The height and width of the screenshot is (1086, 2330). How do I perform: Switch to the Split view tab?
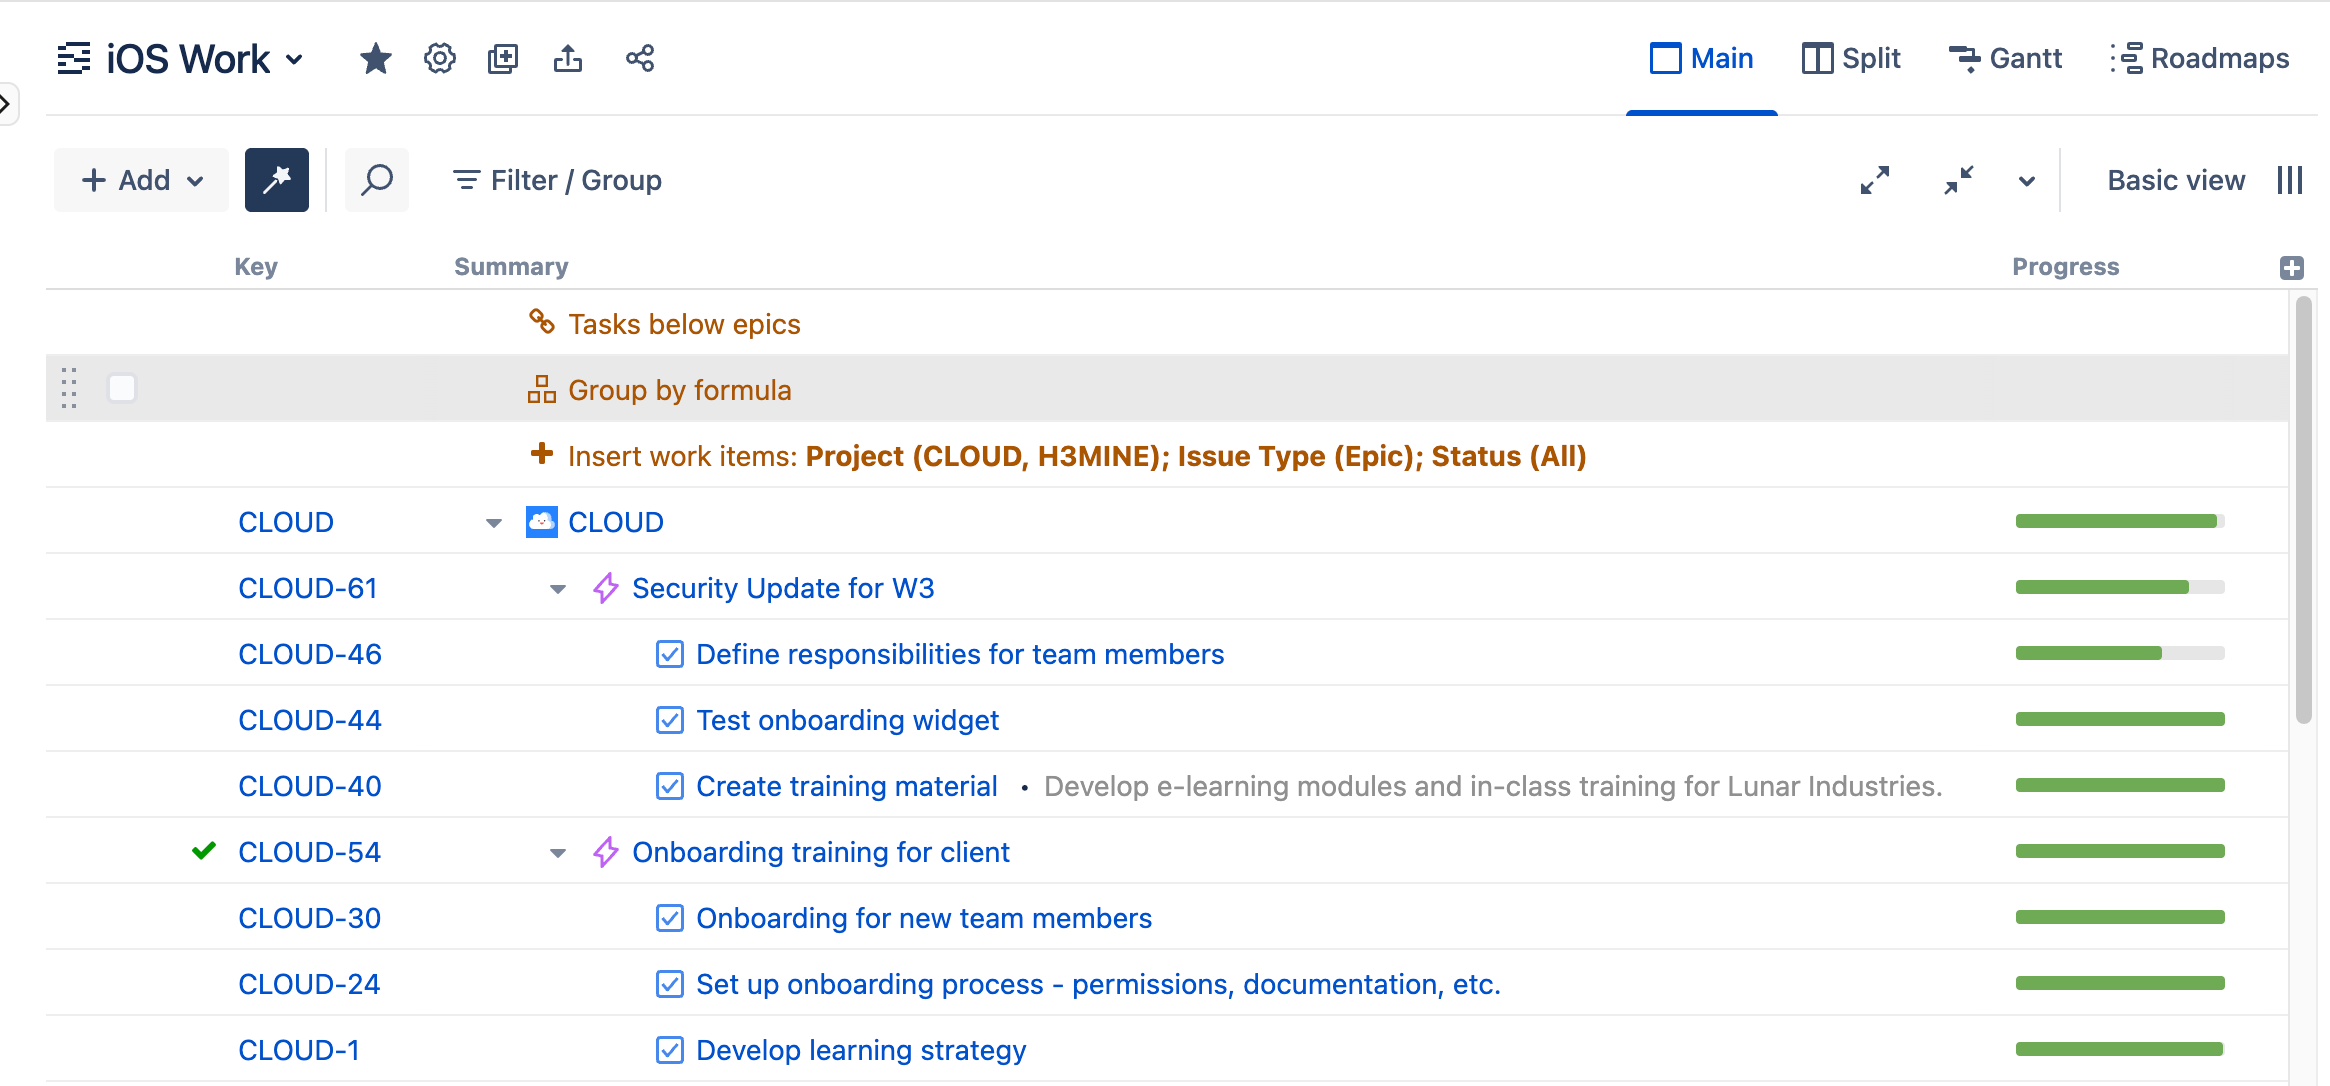pyautogui.click(x=1851, y=58)
